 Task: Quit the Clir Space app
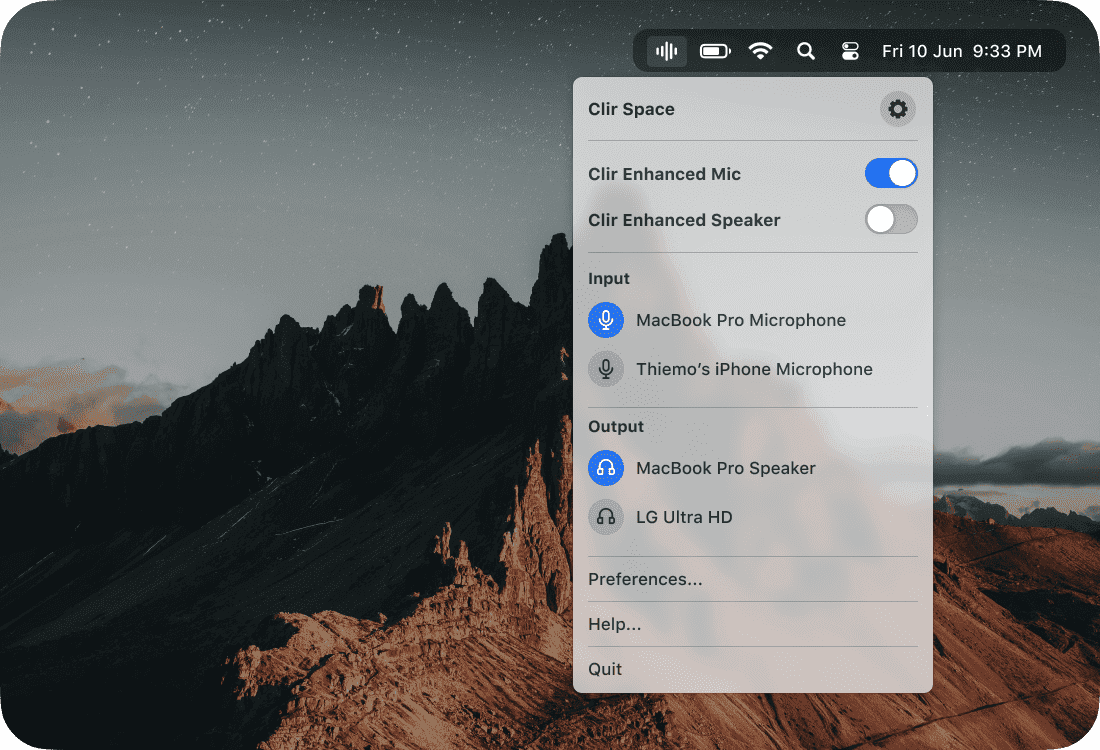(605, 669)
